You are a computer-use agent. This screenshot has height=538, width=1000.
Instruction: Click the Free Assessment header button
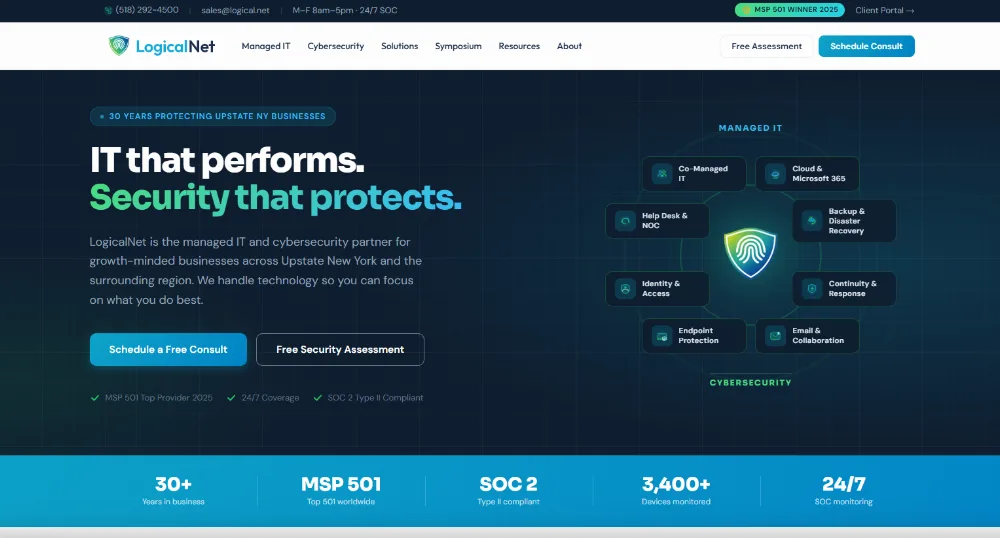click(767, 46)
